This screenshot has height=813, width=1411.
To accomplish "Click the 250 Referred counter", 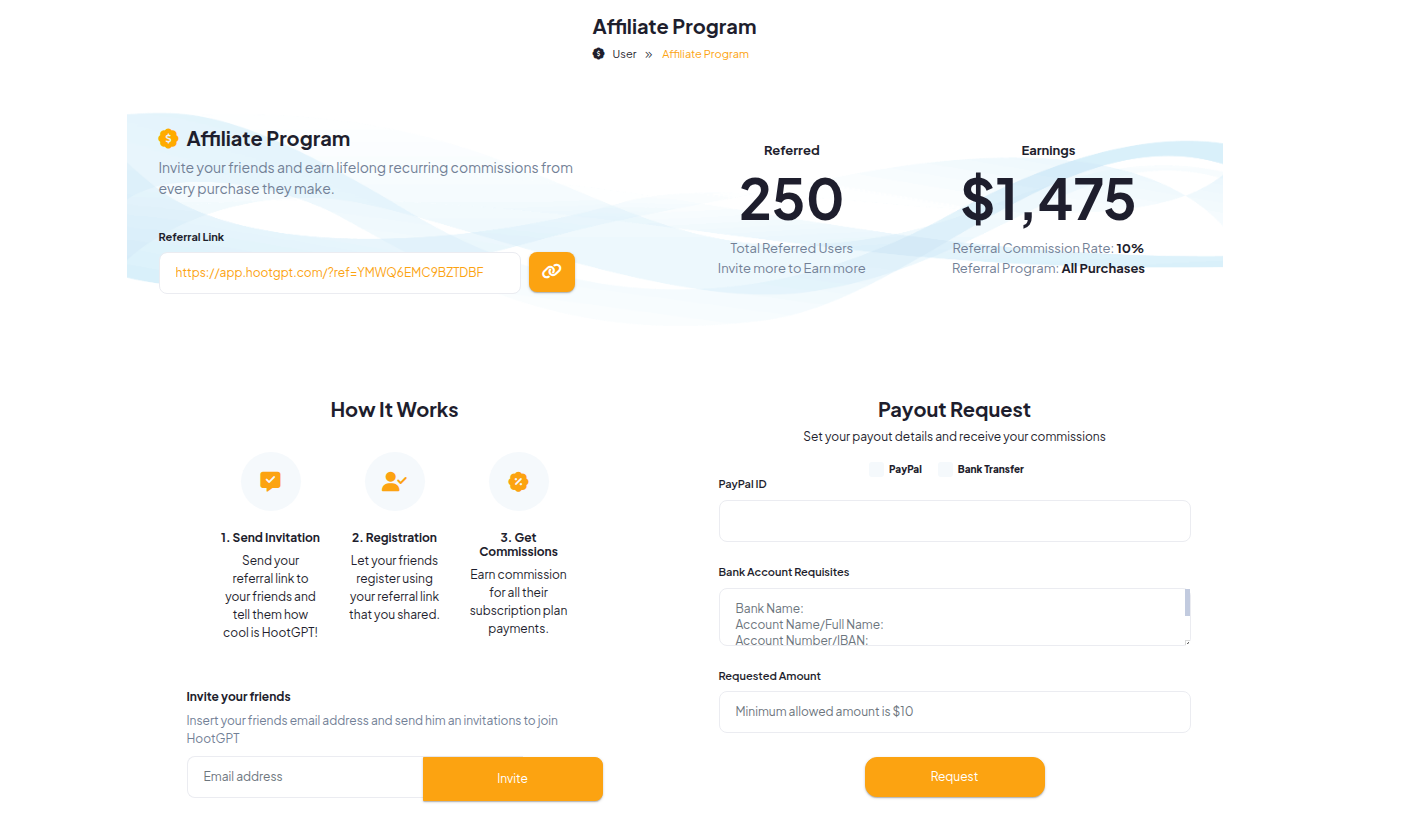I will click(x=791, y=199).
